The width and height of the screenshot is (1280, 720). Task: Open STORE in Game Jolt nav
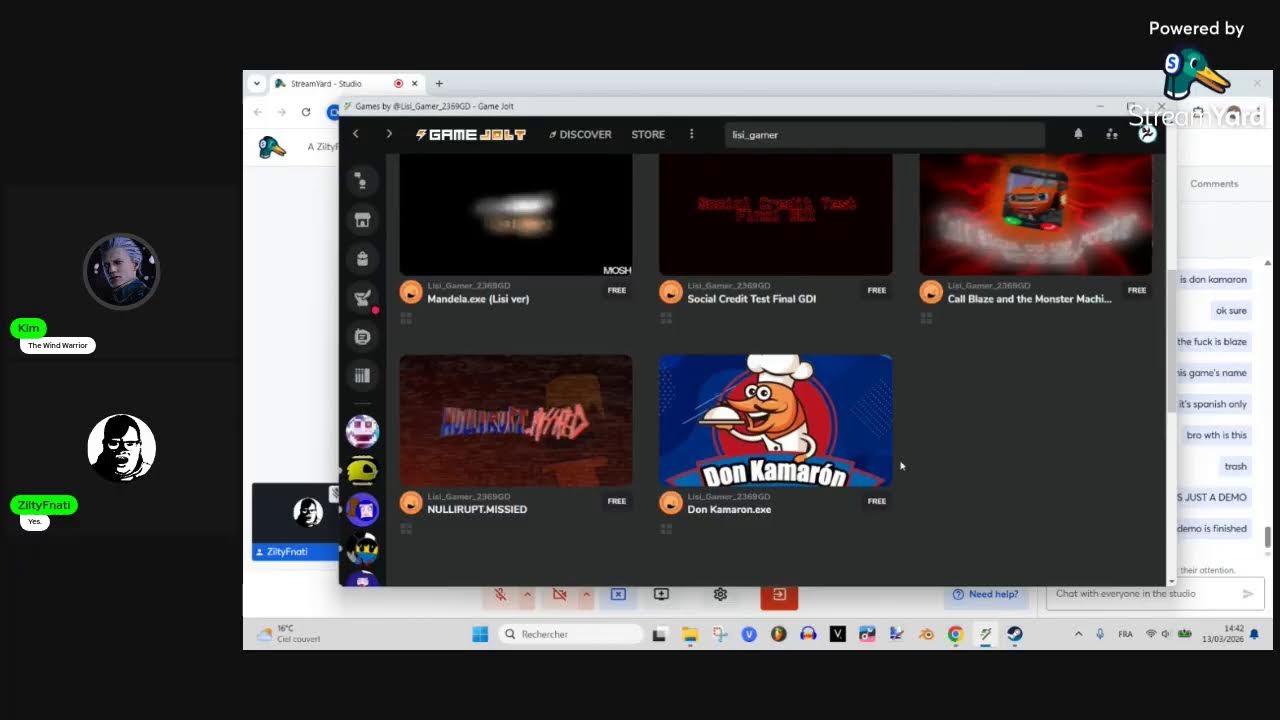pyautogui.click(x=648, y=134)
